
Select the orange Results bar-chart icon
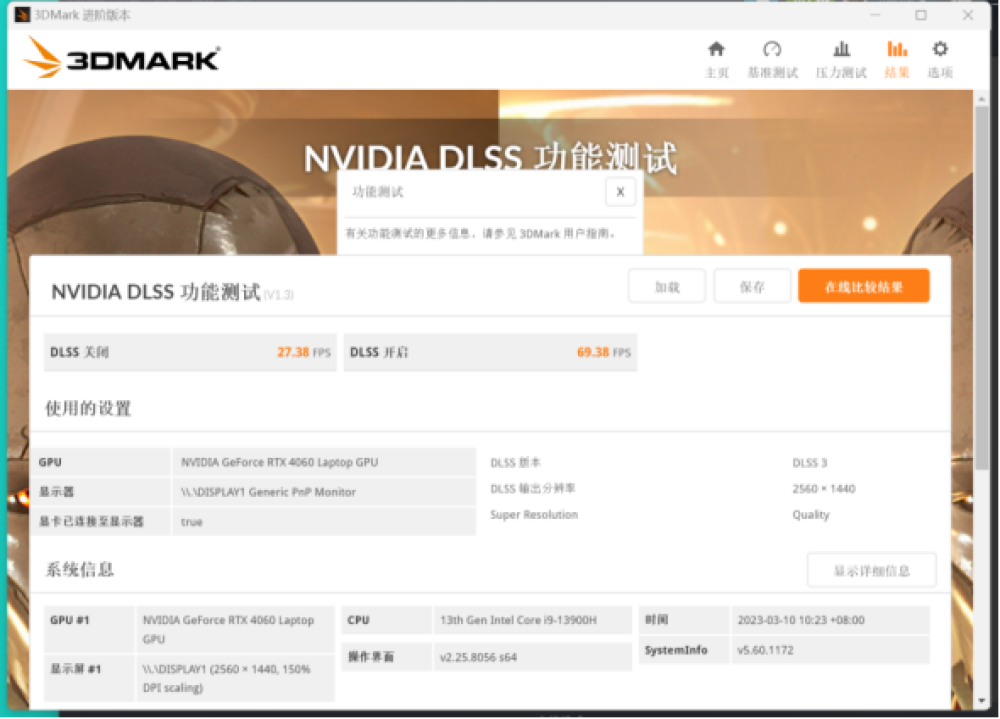(x=897, y=50)
